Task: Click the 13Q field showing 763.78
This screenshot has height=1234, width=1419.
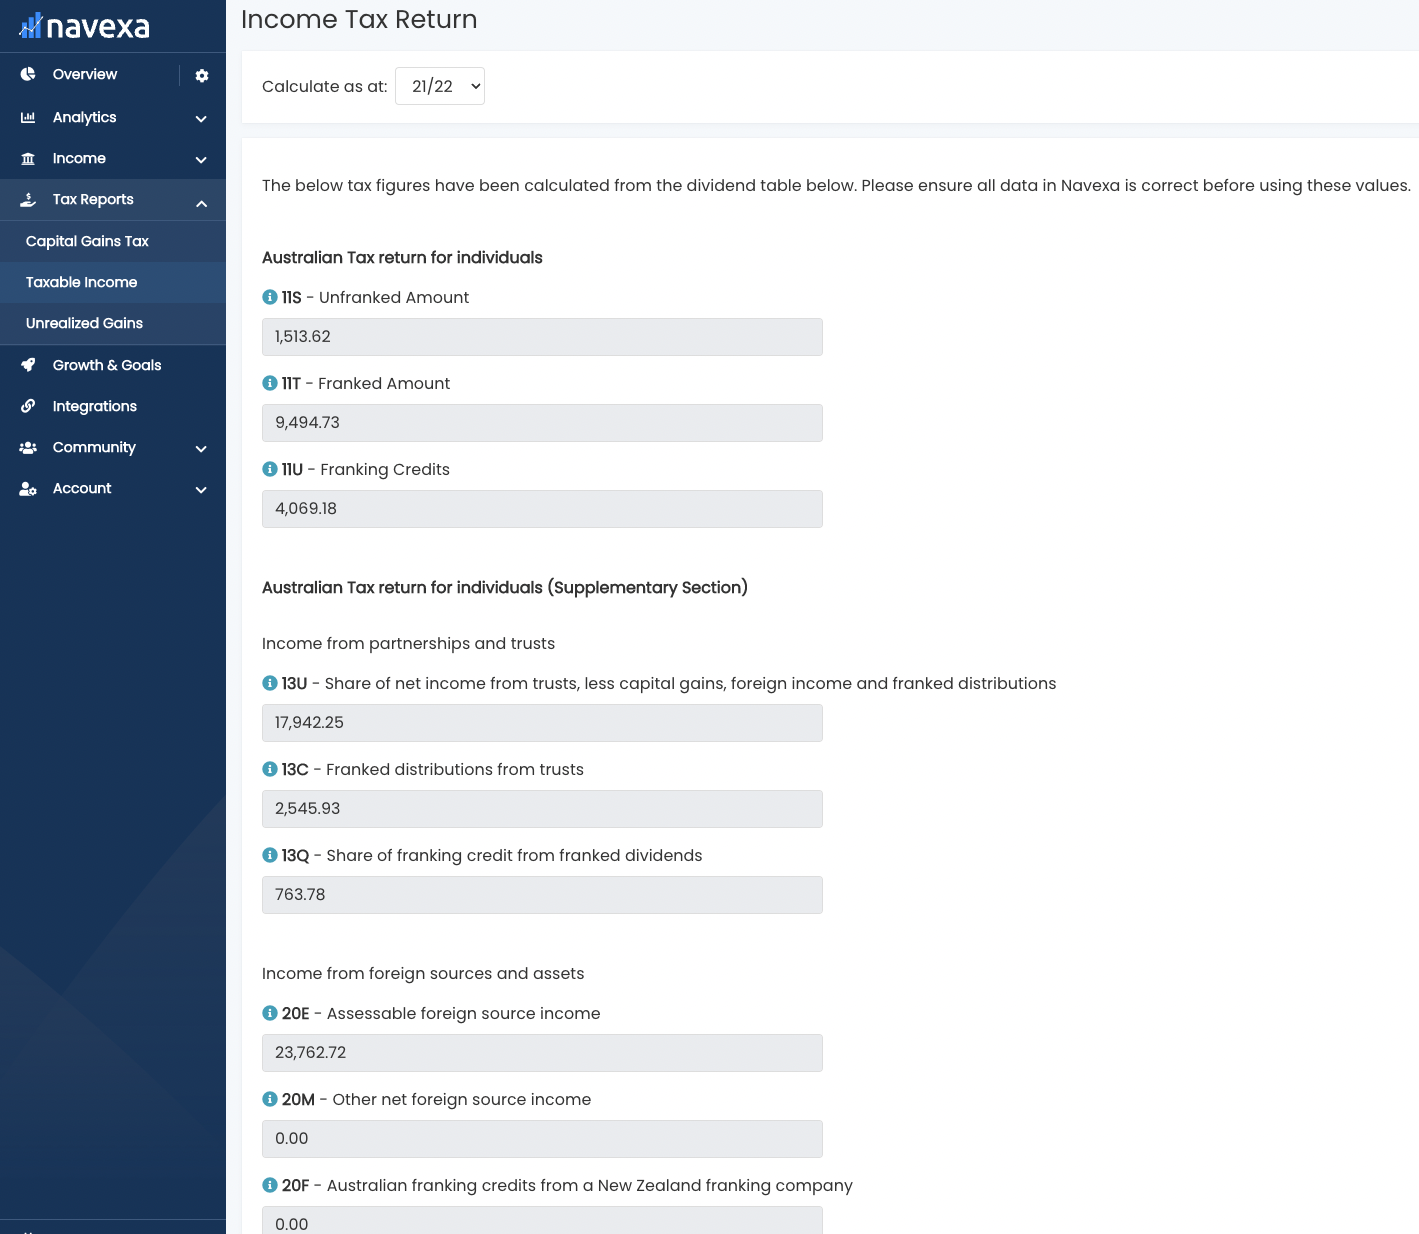Action: point(542,895)
